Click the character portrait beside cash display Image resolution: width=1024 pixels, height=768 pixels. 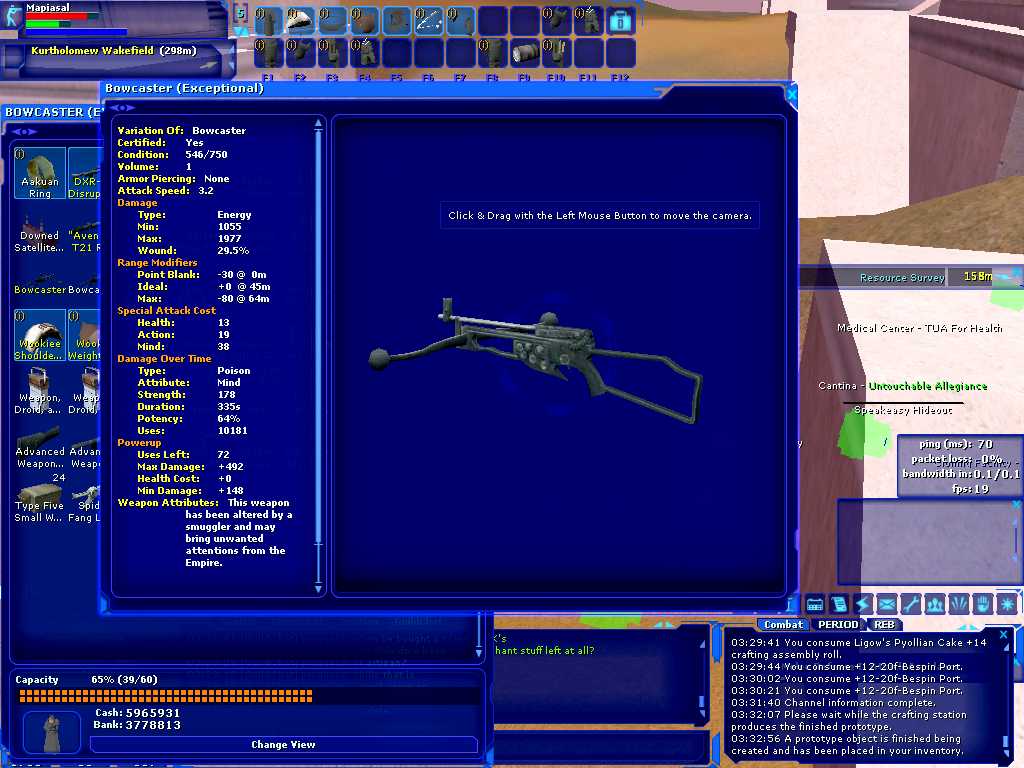(52, 733)
